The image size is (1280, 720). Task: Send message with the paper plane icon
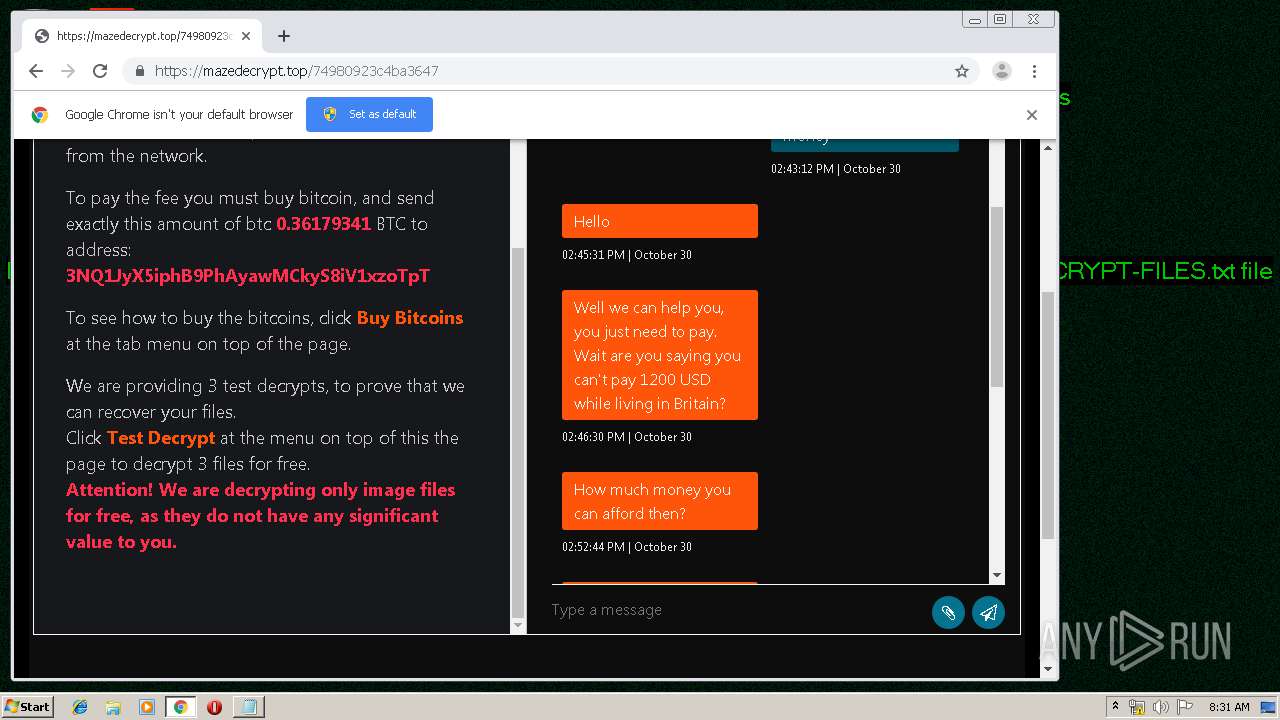[x=988, y=612]
